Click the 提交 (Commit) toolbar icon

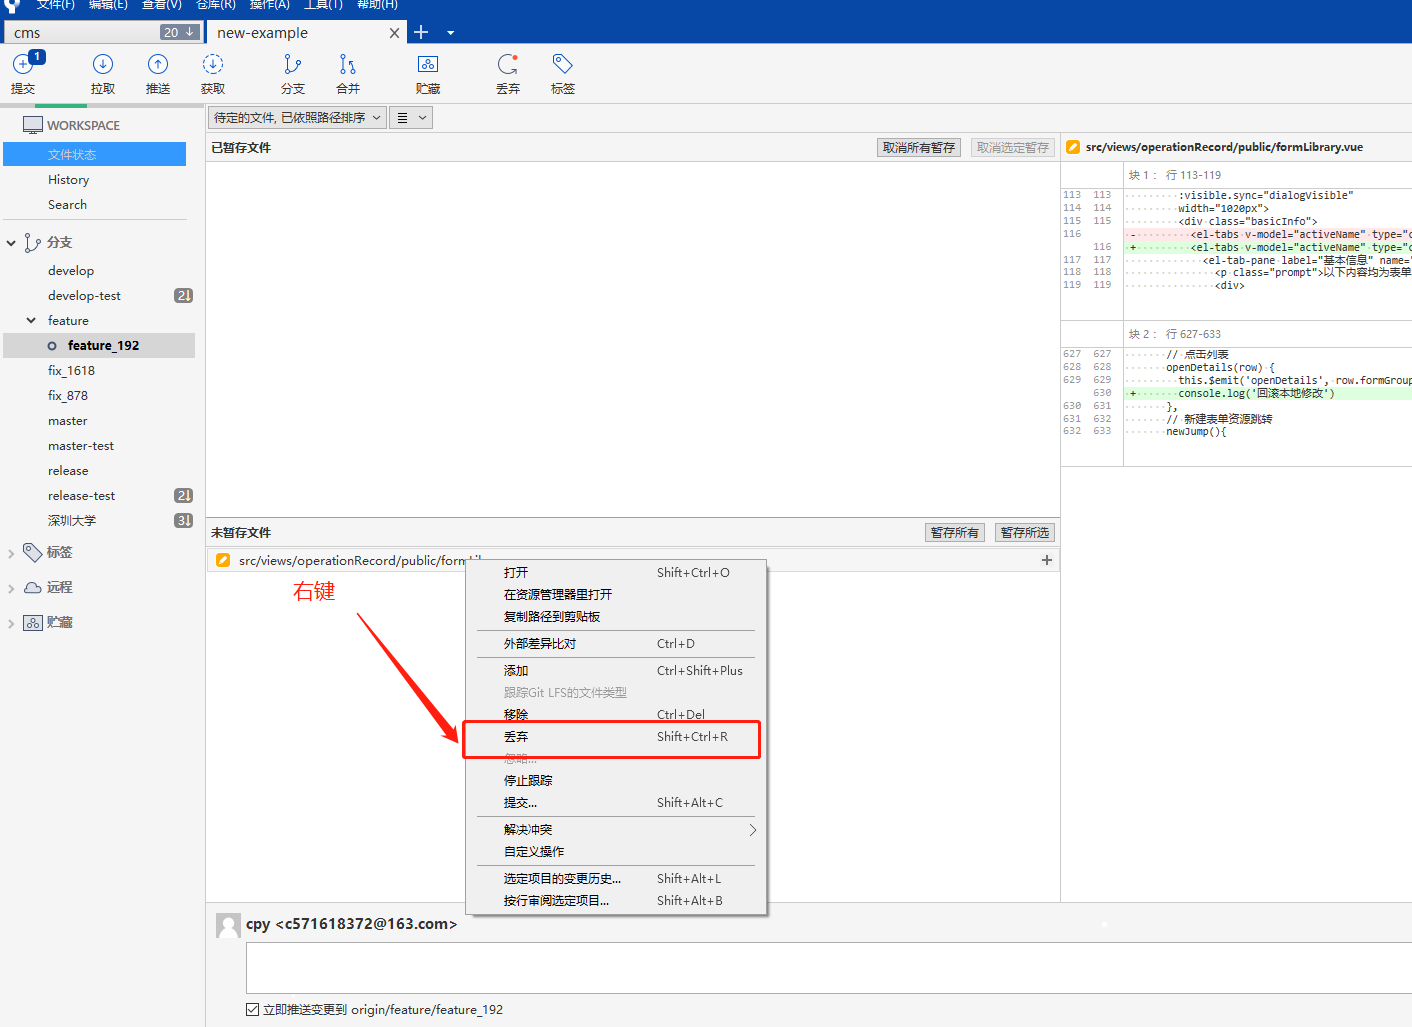[23, 72]
